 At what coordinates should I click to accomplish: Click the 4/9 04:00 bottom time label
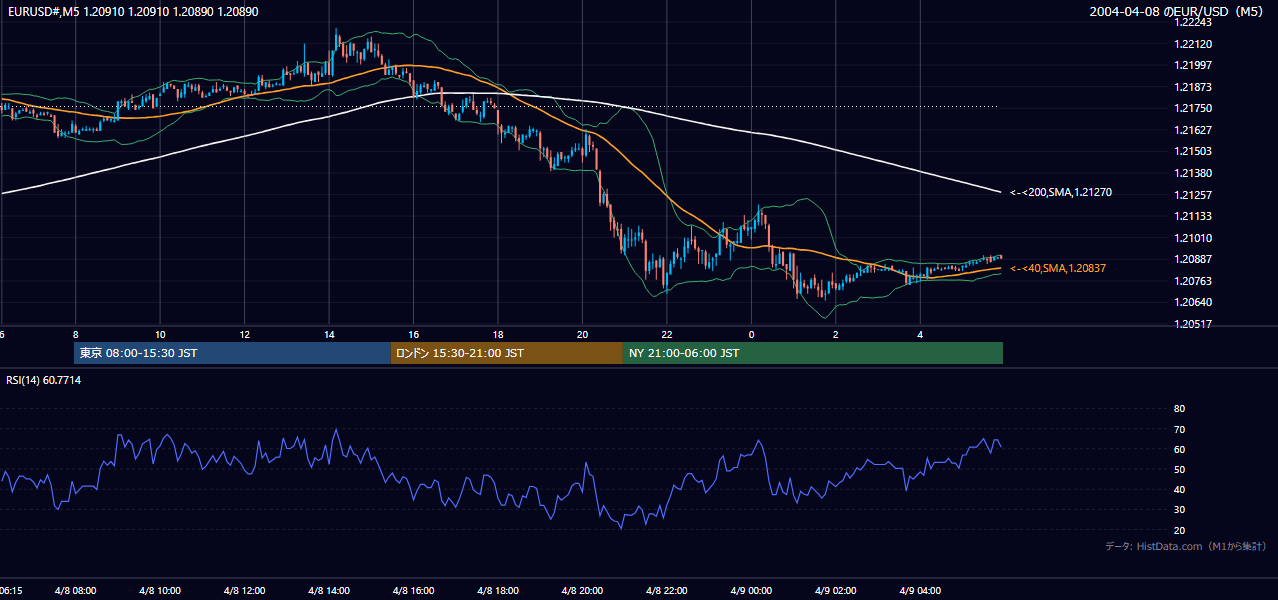coord(921,591)
